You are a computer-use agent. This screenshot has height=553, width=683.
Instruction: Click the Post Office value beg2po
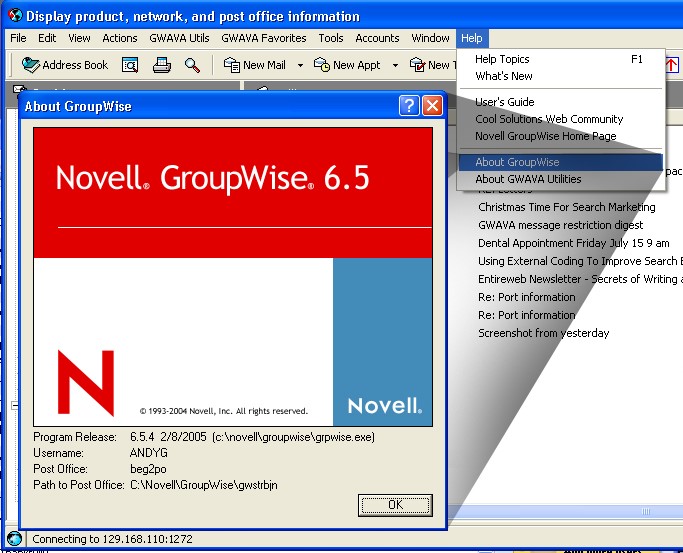tap(148, 469)
